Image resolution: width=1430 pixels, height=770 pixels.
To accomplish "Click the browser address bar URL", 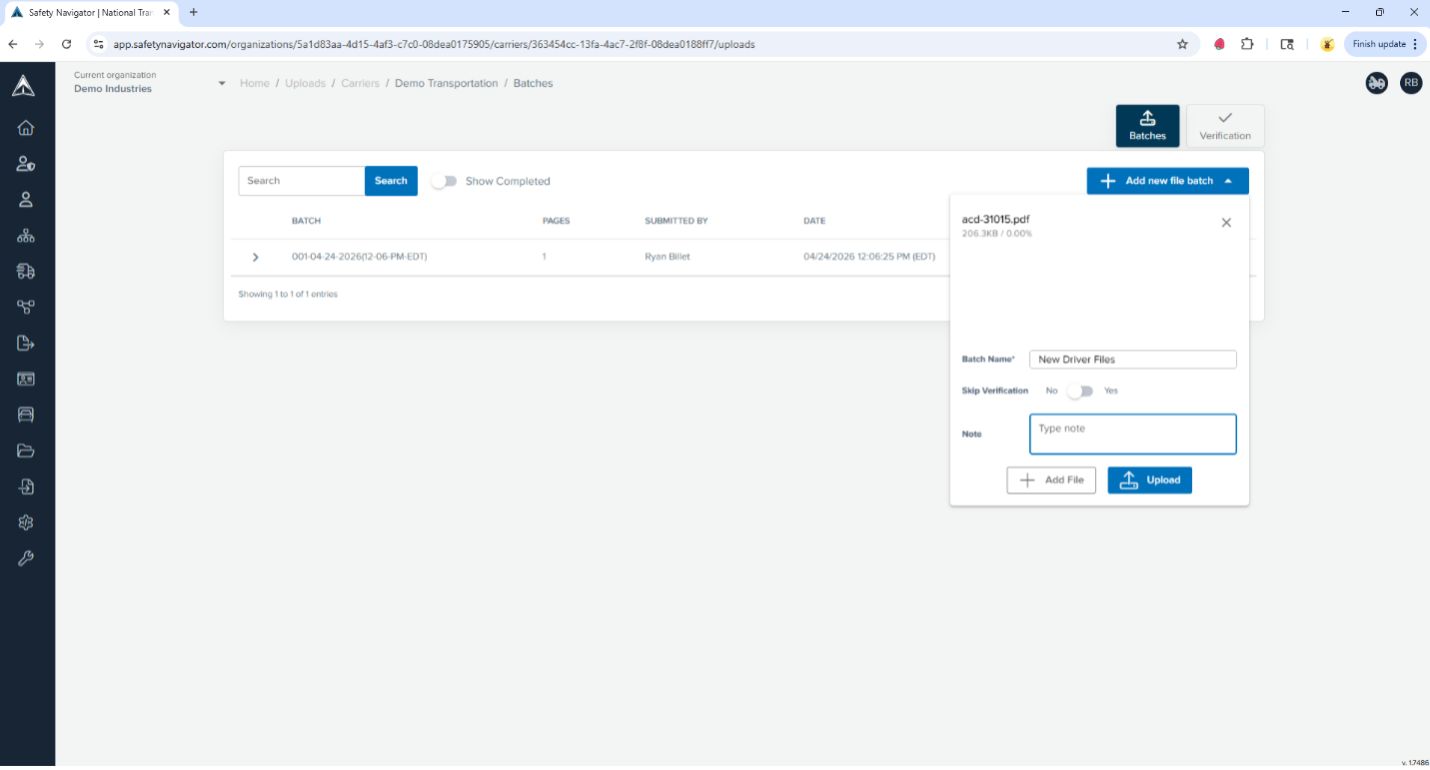I will 434,44.
